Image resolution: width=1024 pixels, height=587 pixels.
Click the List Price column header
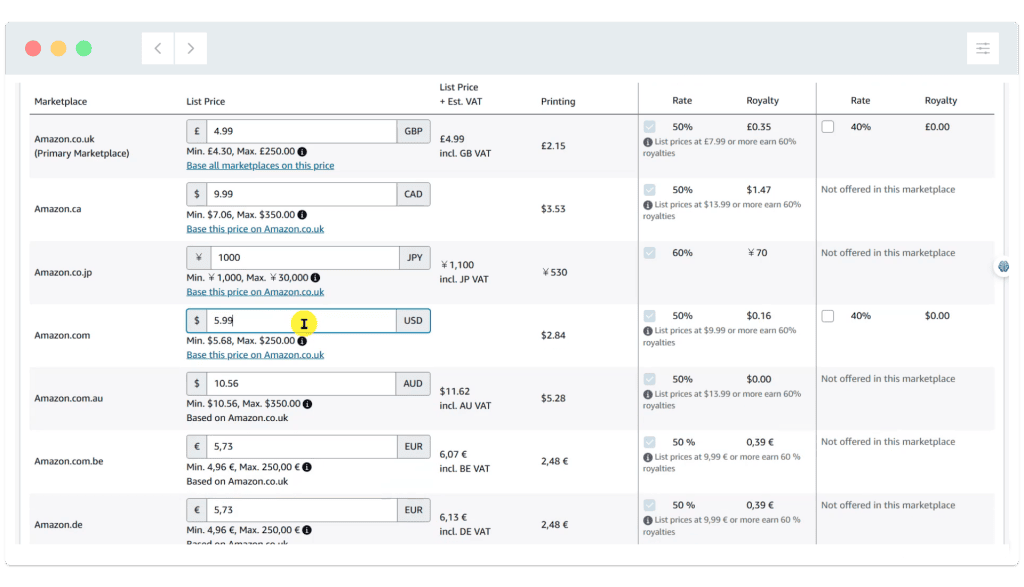point(206,101)
